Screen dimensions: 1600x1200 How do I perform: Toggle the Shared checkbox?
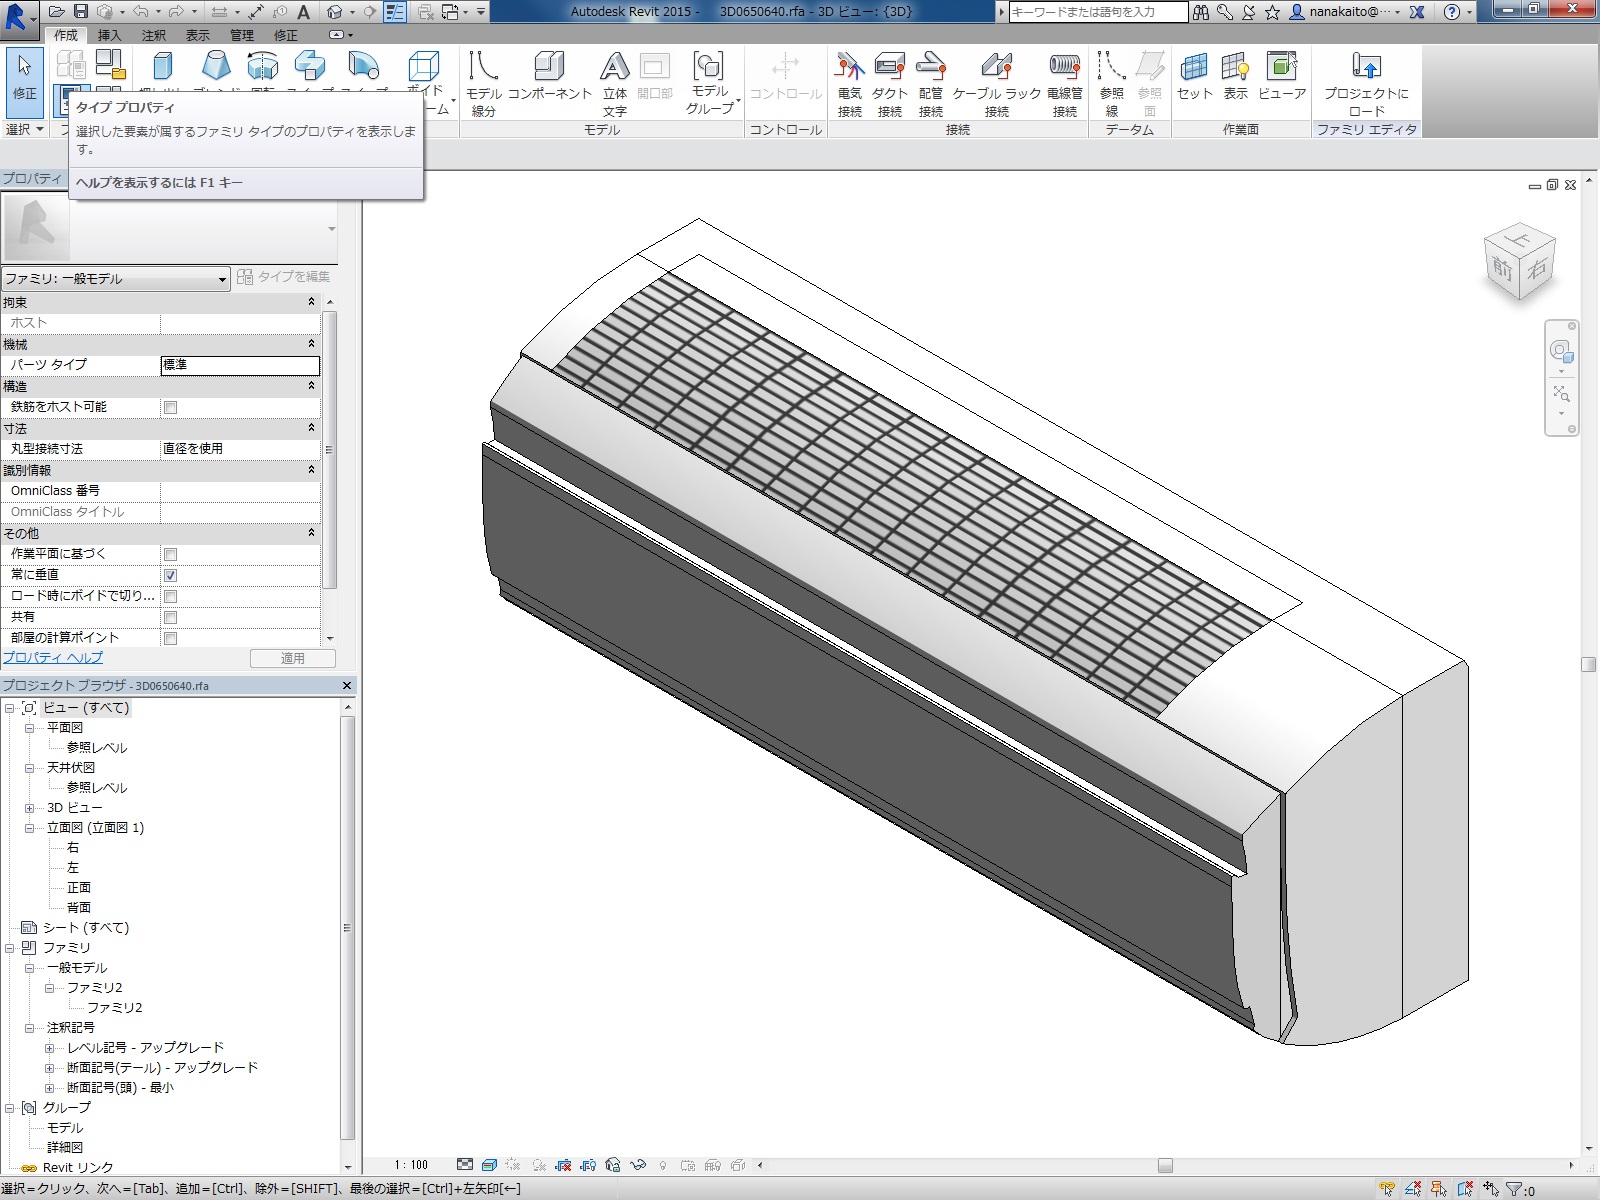click(171, 617)
